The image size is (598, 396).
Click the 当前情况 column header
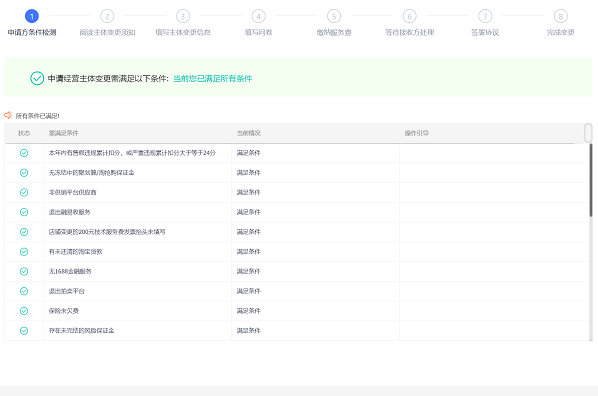(249, 133)
